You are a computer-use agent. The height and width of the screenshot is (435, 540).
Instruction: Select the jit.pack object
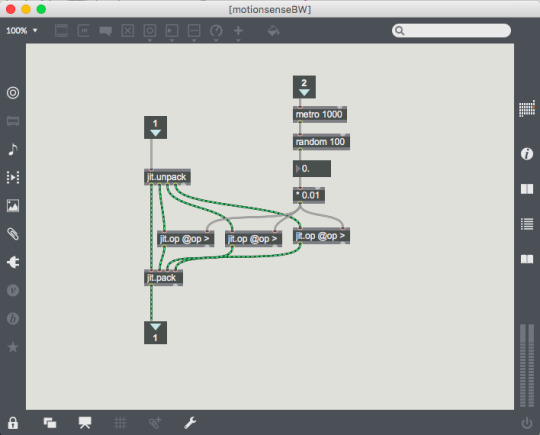(x=163, y=278)
